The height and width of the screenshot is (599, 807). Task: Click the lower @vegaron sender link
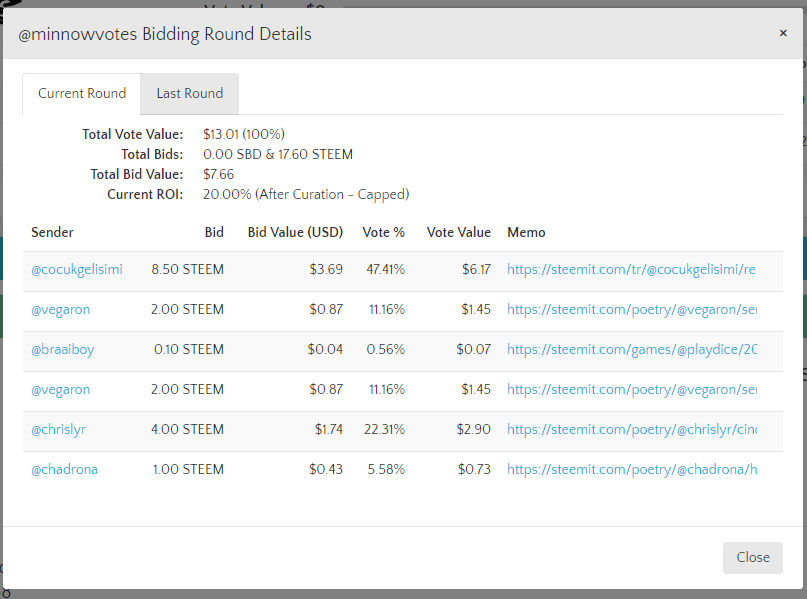click(61, 390)
